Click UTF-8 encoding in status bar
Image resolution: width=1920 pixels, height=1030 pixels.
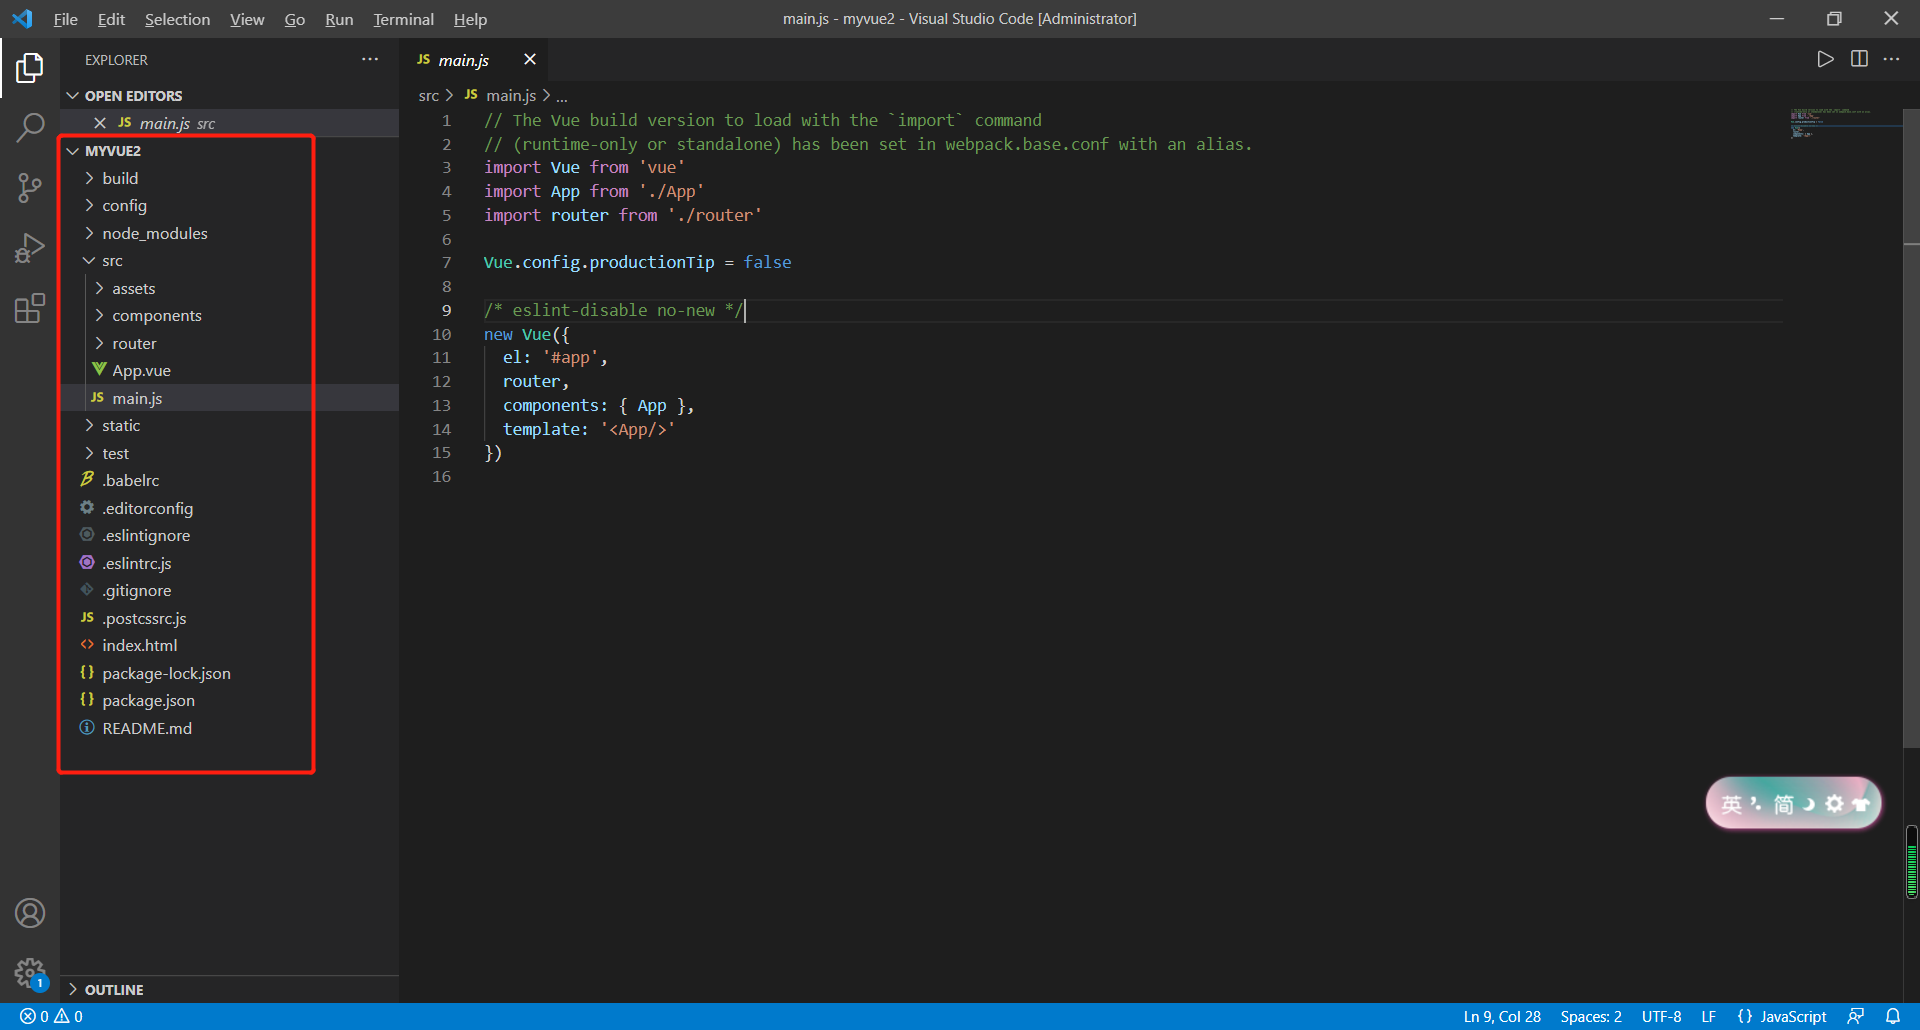(x=1661, y=1016)
